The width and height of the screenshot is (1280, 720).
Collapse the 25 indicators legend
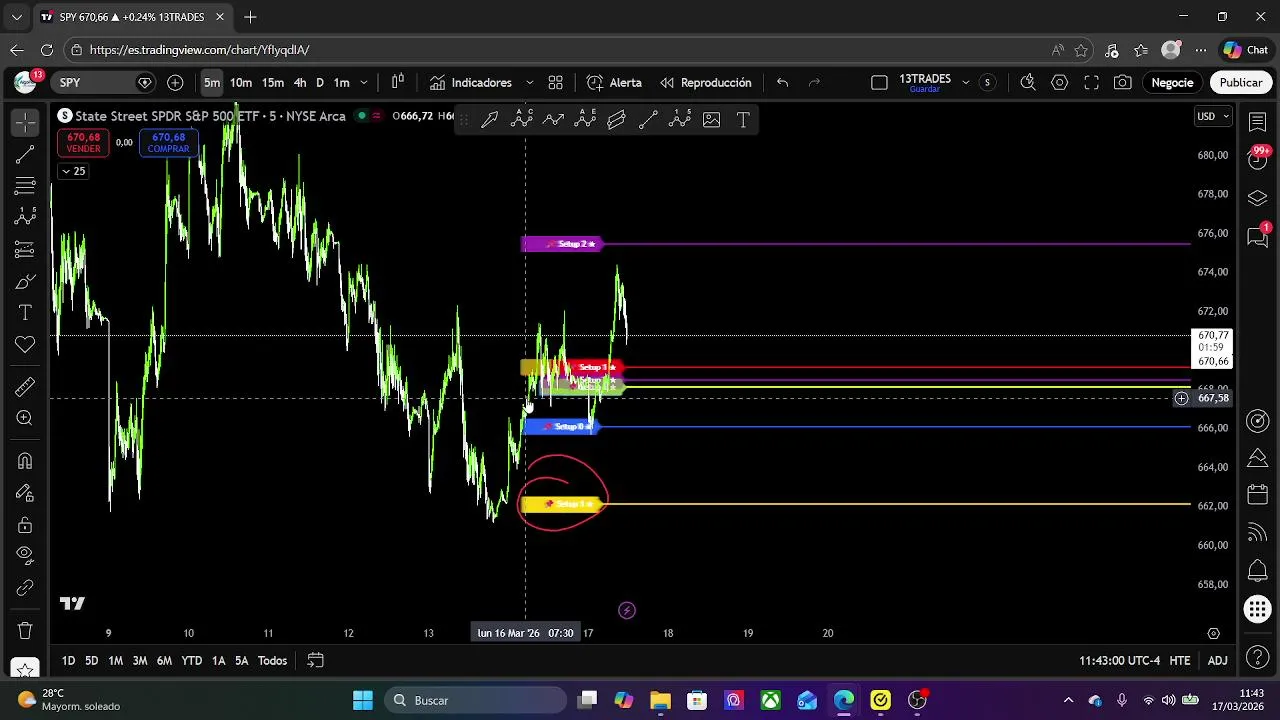(x=73, y=171)
